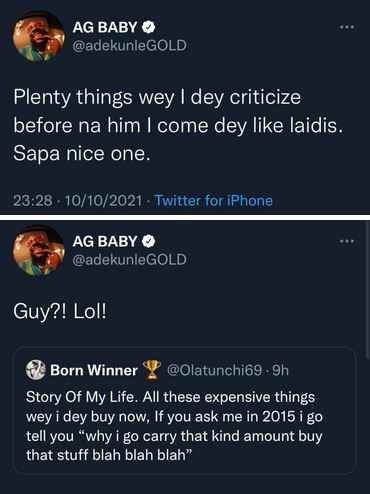Click the @adekunleGOLD handle in the second tweet
The image size is (370, 494).
(x=129, y=259)
